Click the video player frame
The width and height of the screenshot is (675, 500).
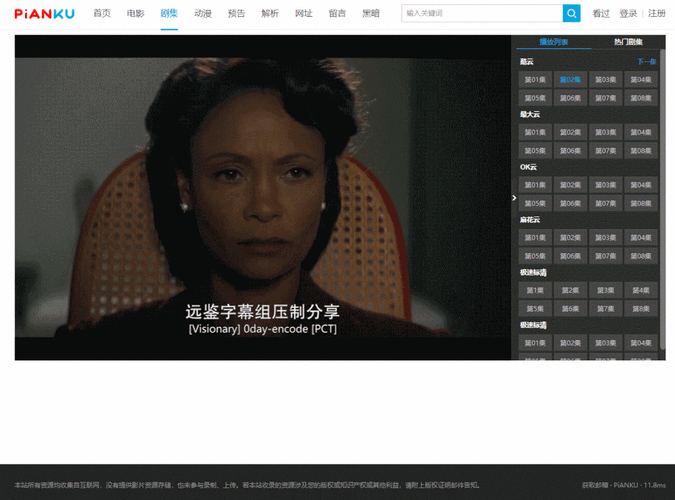[263, 198]
